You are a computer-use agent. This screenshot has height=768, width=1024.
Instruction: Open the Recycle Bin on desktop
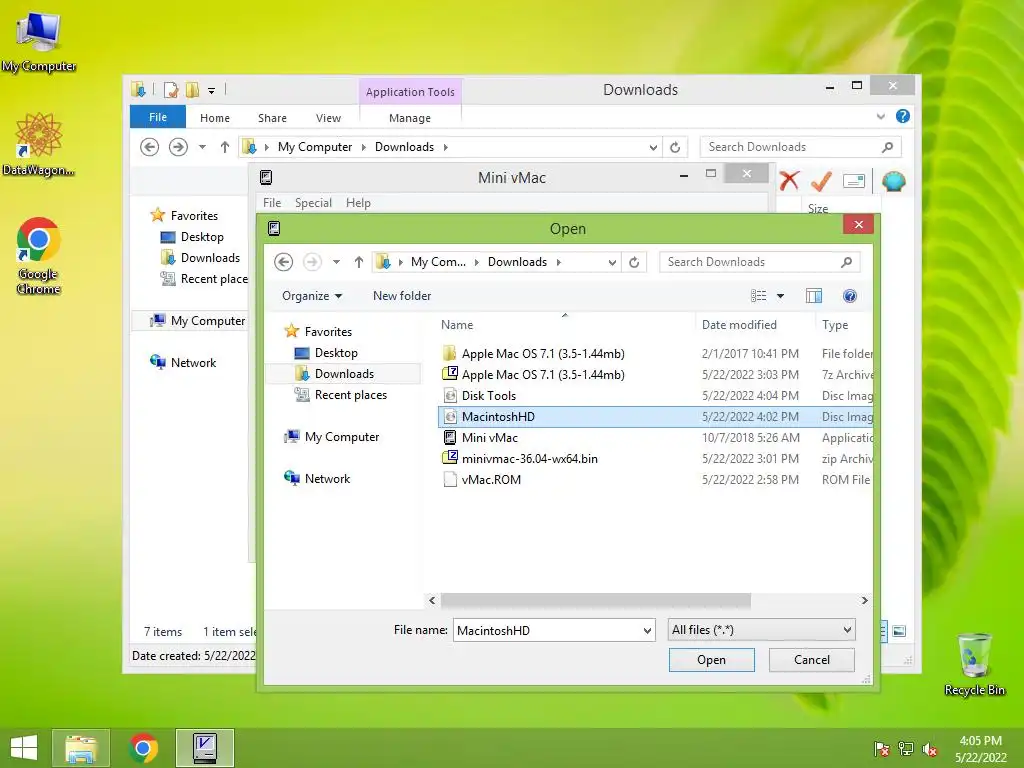pyautogui.click(x=974, y=664)
